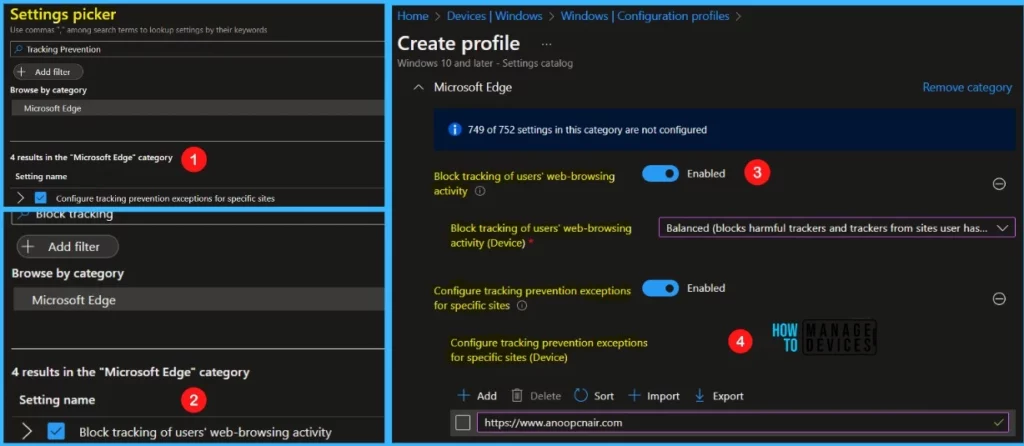Click the lower Setting name column header
Image resolution: width=1024 pixels, height=446 pixels.
click(57, 400)
